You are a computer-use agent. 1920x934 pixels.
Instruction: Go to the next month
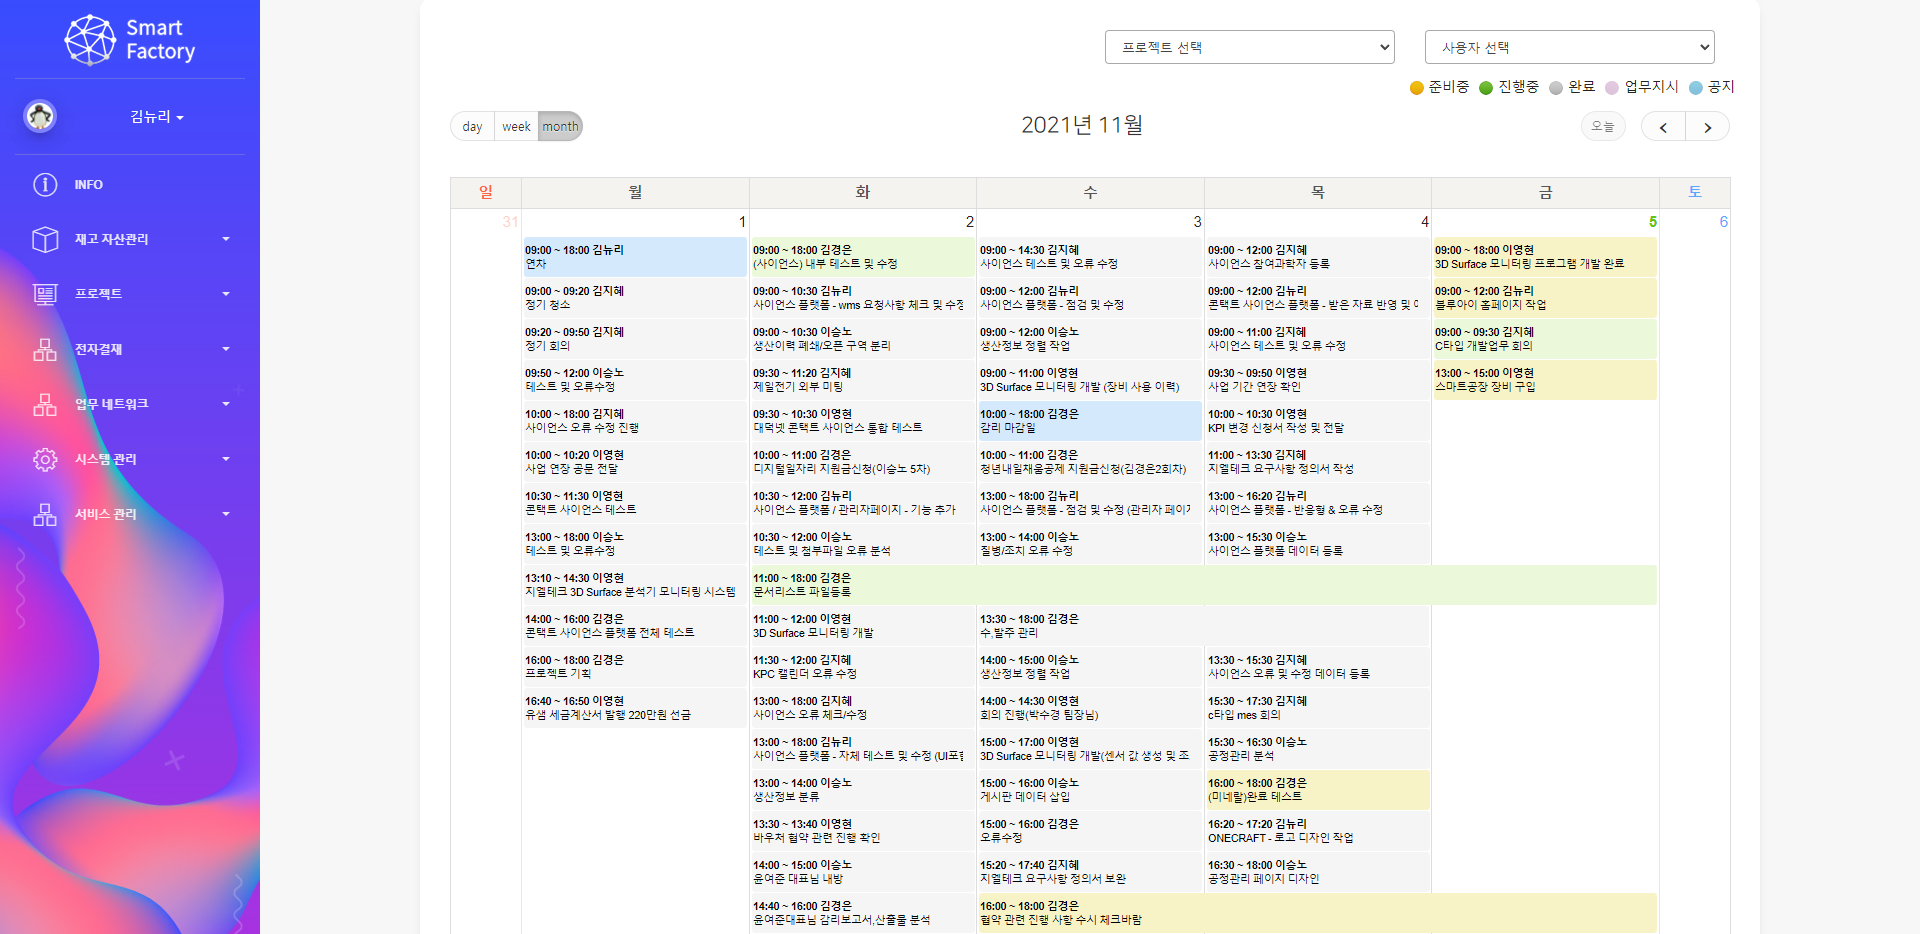pos(1707,127)
